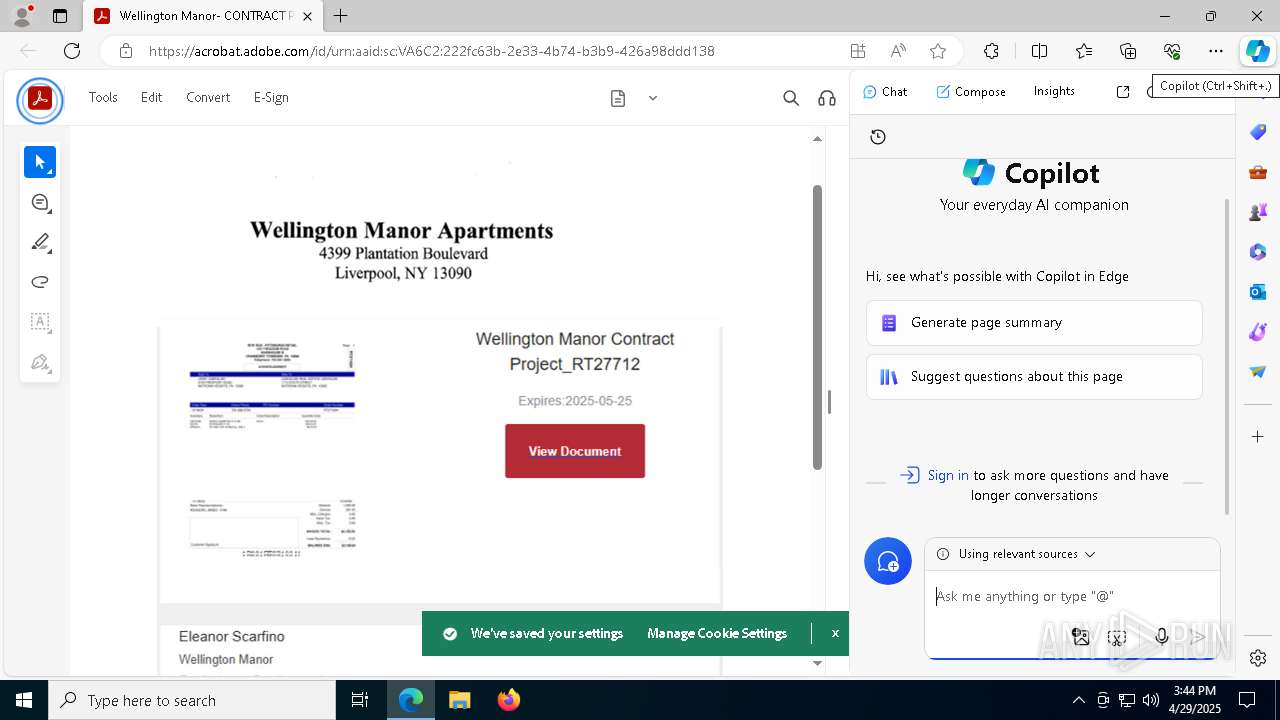
Task: Dismiss the saved settings notification
Action: (835, 633)
